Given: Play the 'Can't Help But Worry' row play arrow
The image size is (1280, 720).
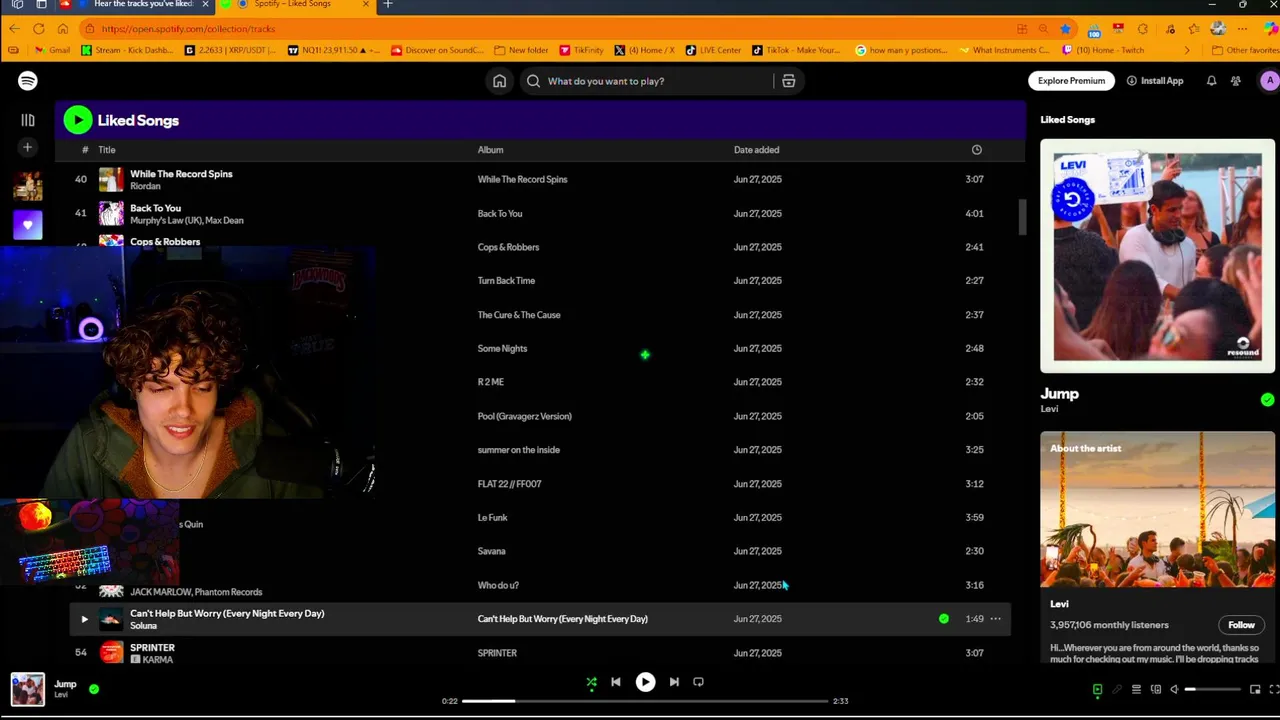Looking at the screenshot, I should click(x=84, y=620).
